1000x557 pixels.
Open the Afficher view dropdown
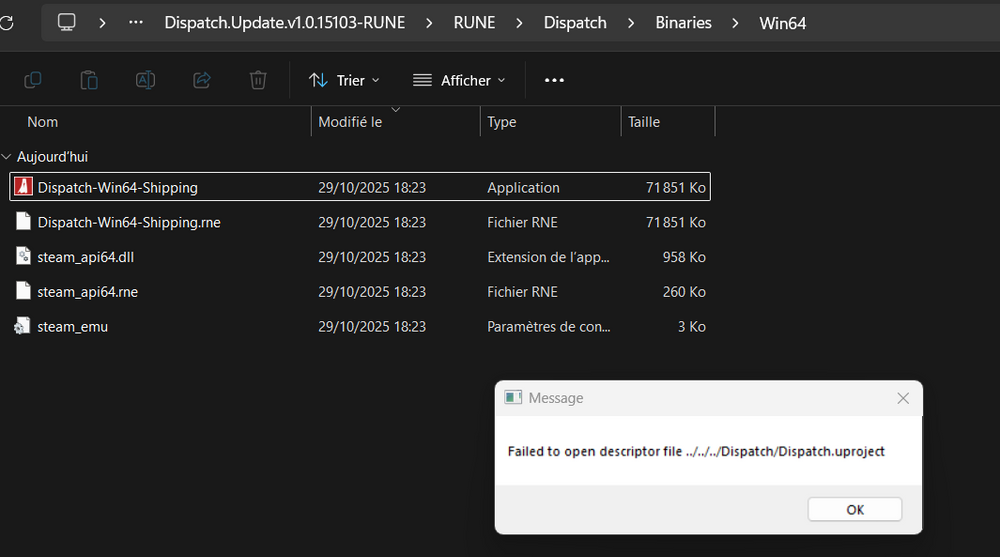click(x=459, y=80)
